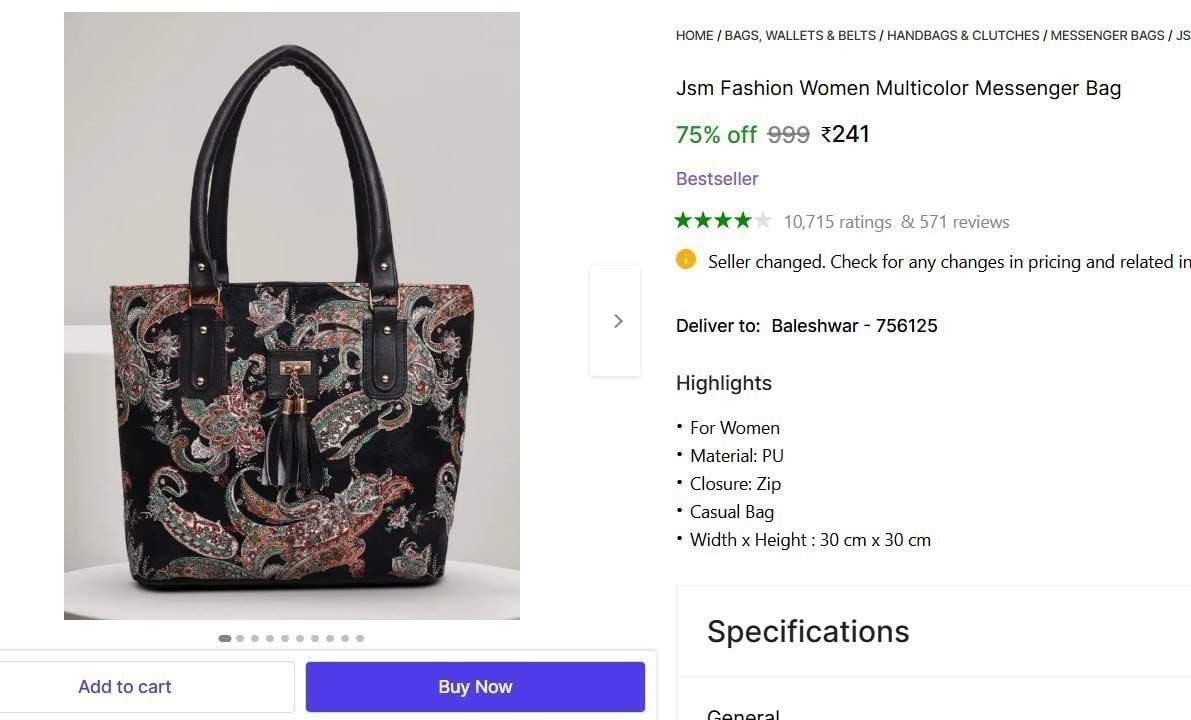Click the rupee price symbol next to 241
Screen dimensions: 1191x720
(x=827, y=134)
